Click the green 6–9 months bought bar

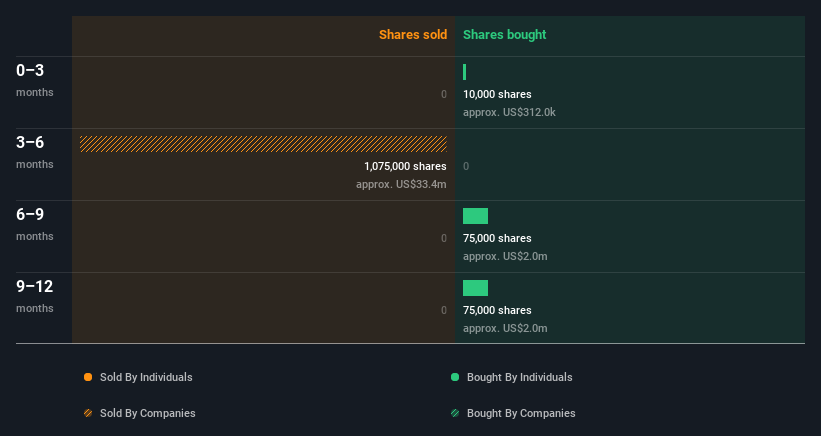pos(475,216)
